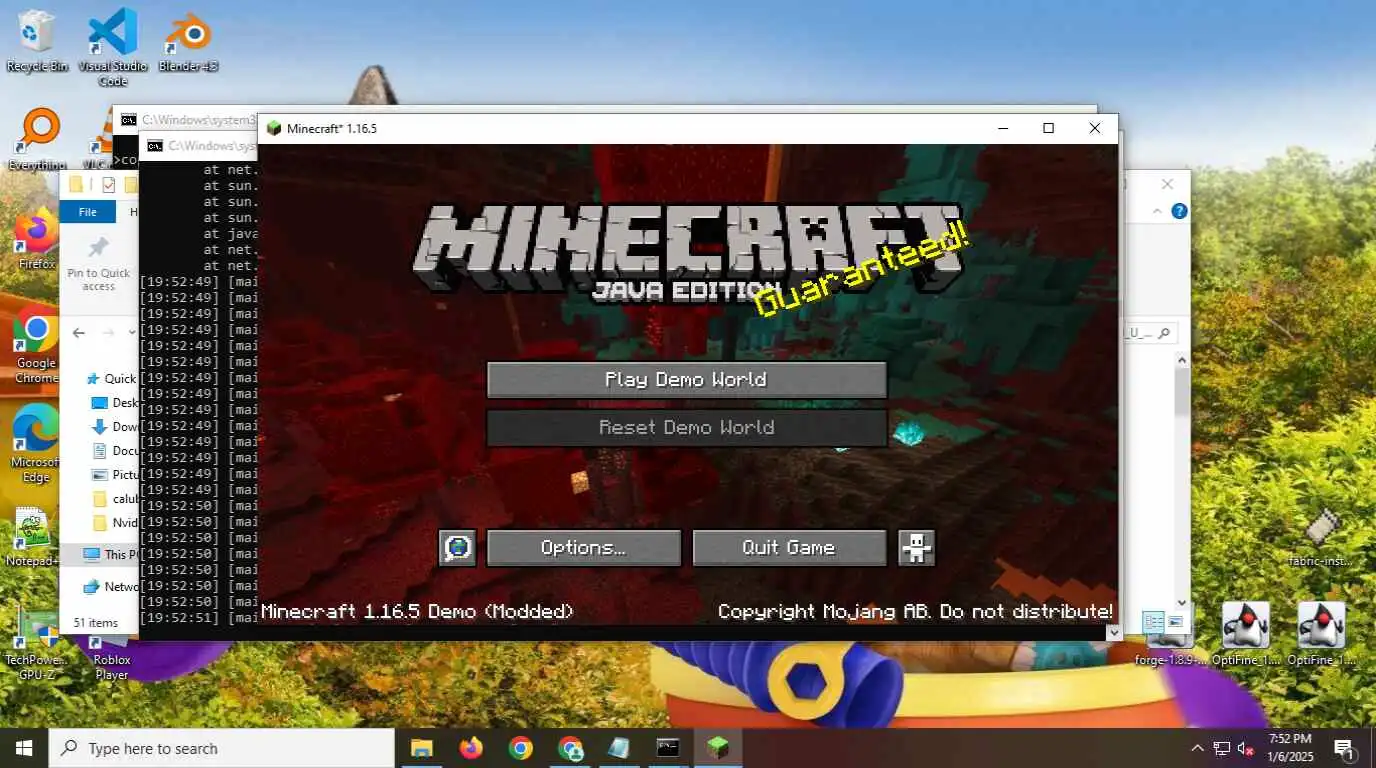Click Explorer scrollbar down arrow
Viewport: 1376px width, 768px height.
(x=1182, y=602)
